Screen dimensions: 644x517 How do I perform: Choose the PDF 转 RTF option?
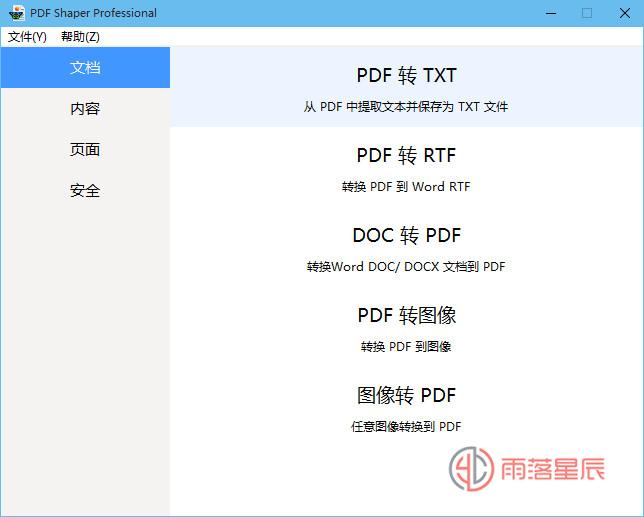pyautogui.click(x=407, y=167)
